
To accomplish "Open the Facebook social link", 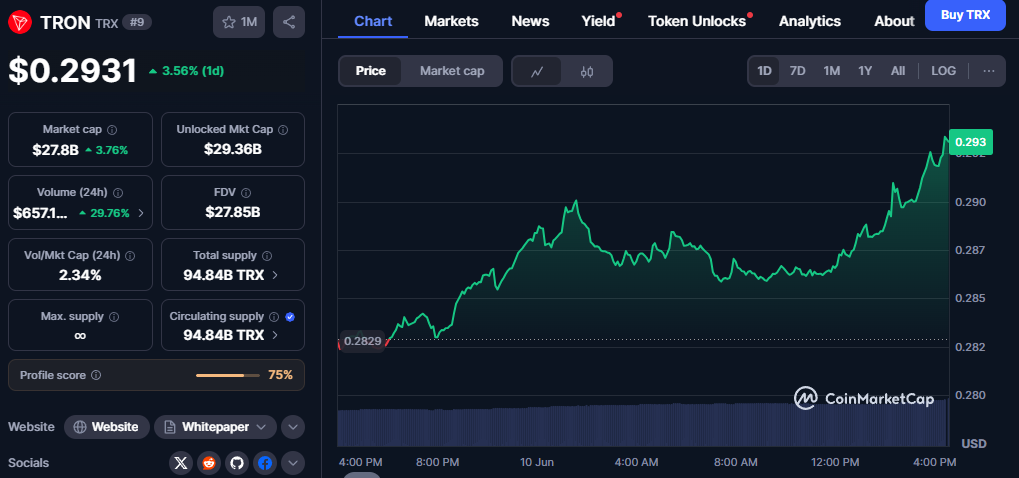I will coord(264,463).
